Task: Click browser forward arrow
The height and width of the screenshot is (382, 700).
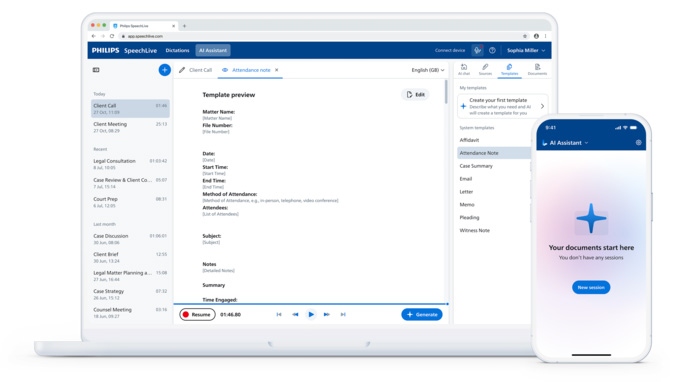Action: [103, 36]
